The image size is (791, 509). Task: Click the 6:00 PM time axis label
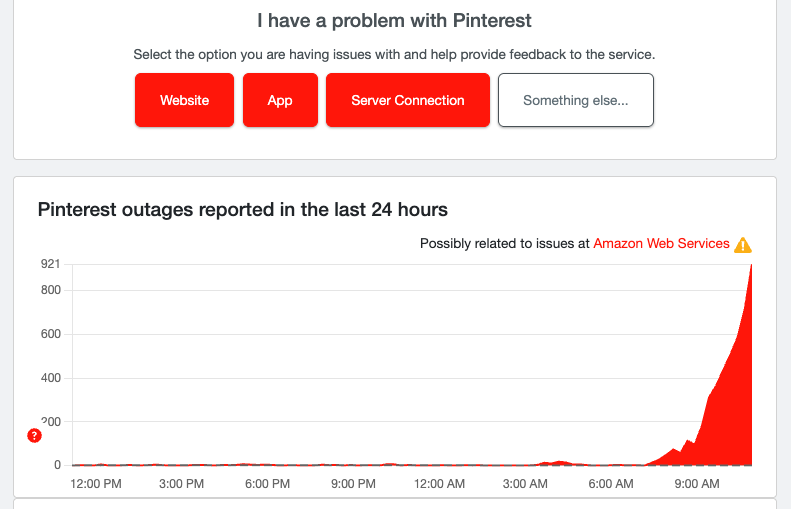tap(268, 484)
